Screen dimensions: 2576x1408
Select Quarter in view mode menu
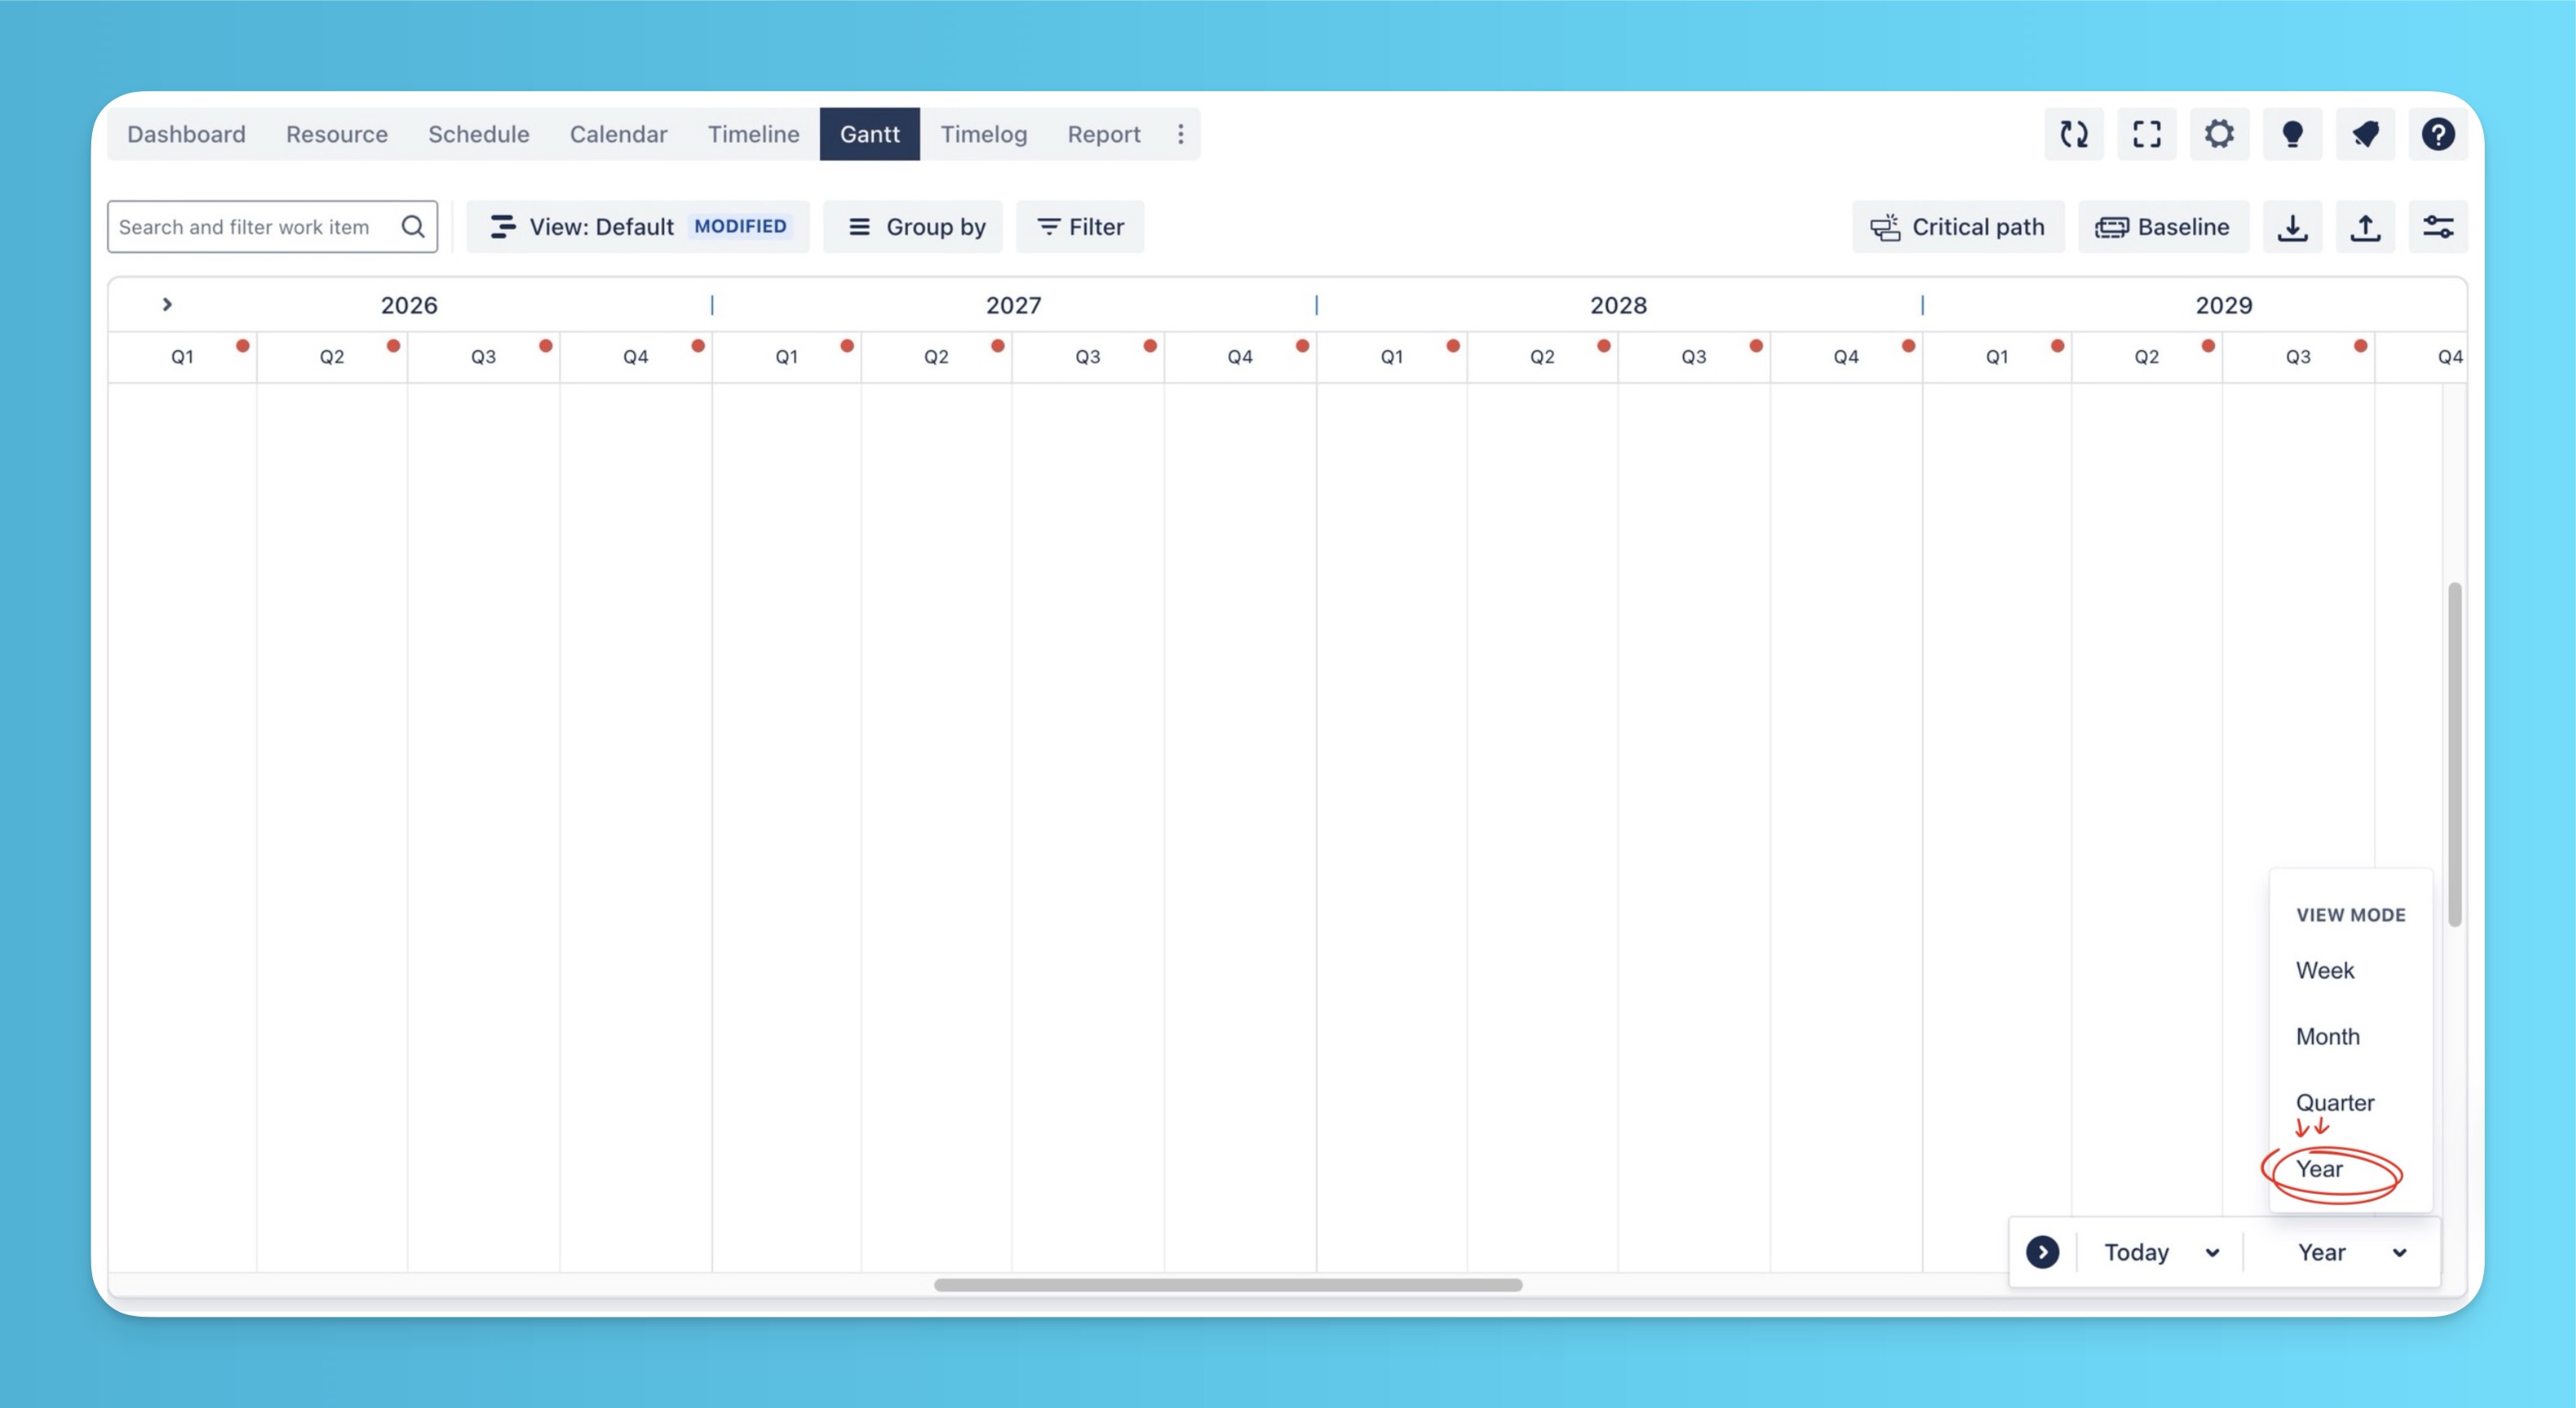click(x=2334, y=1102)
